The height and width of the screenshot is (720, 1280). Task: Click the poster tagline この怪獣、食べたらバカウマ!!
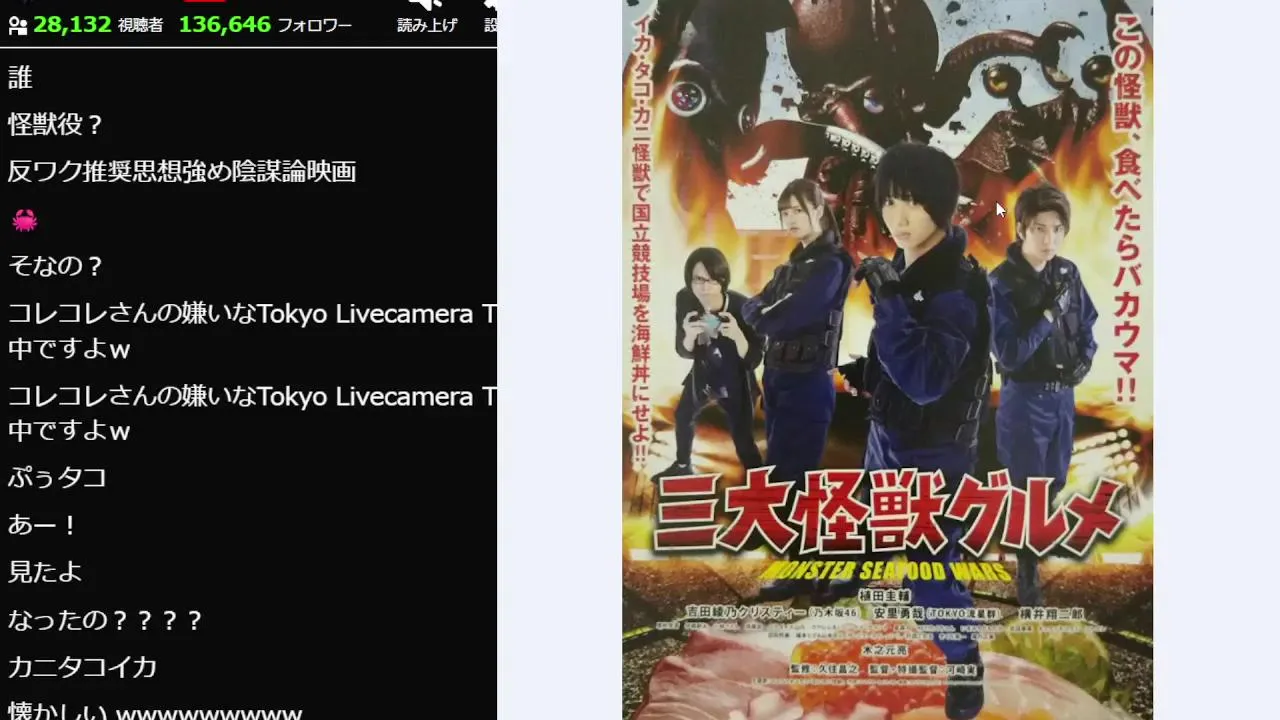point(1126,211)
